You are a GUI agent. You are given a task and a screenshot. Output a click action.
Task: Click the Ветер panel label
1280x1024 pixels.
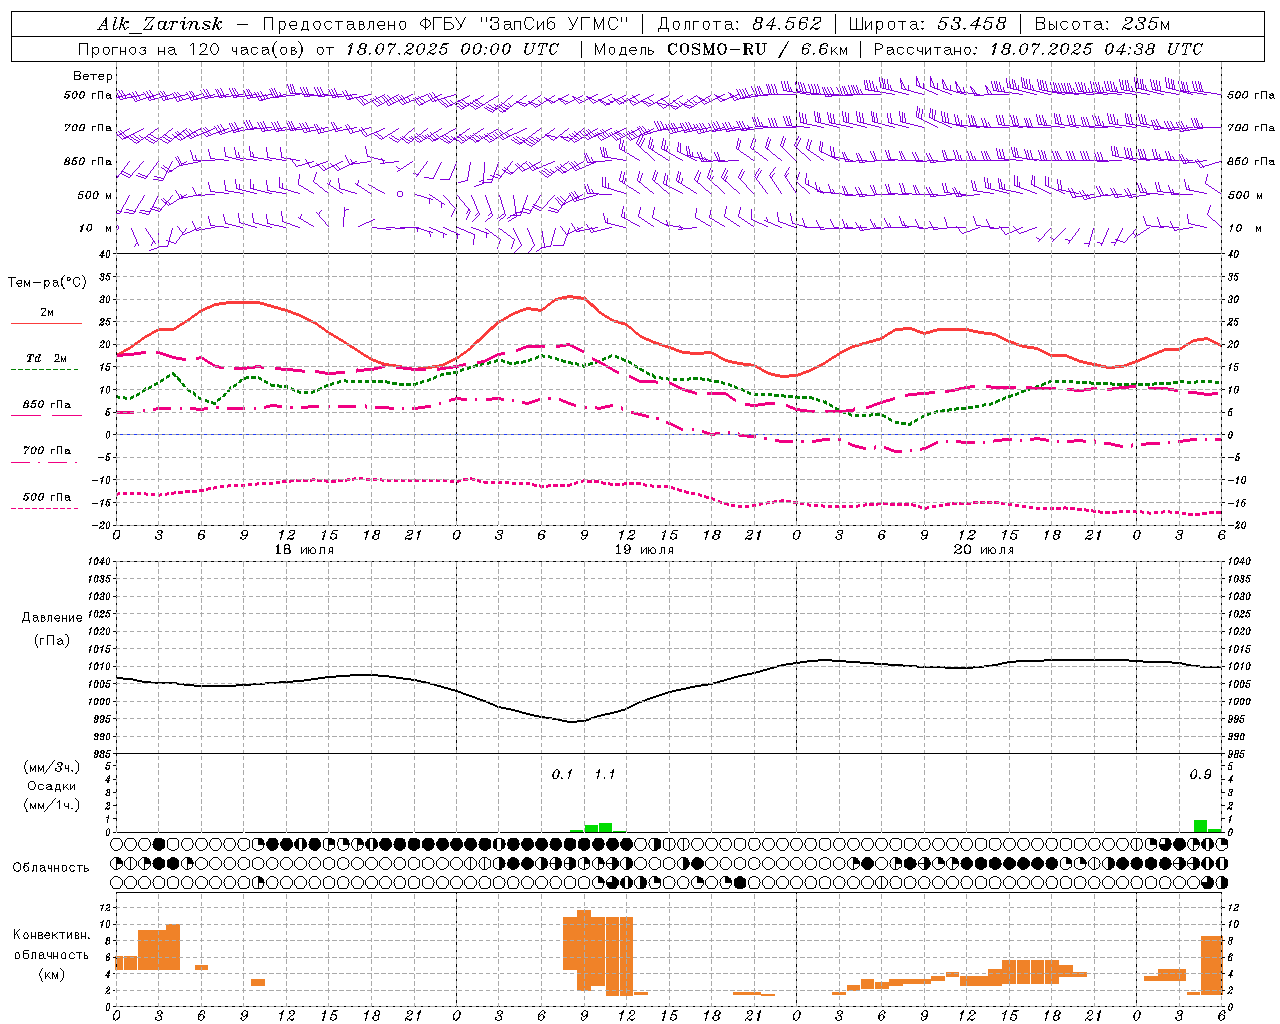pos(93,76)
